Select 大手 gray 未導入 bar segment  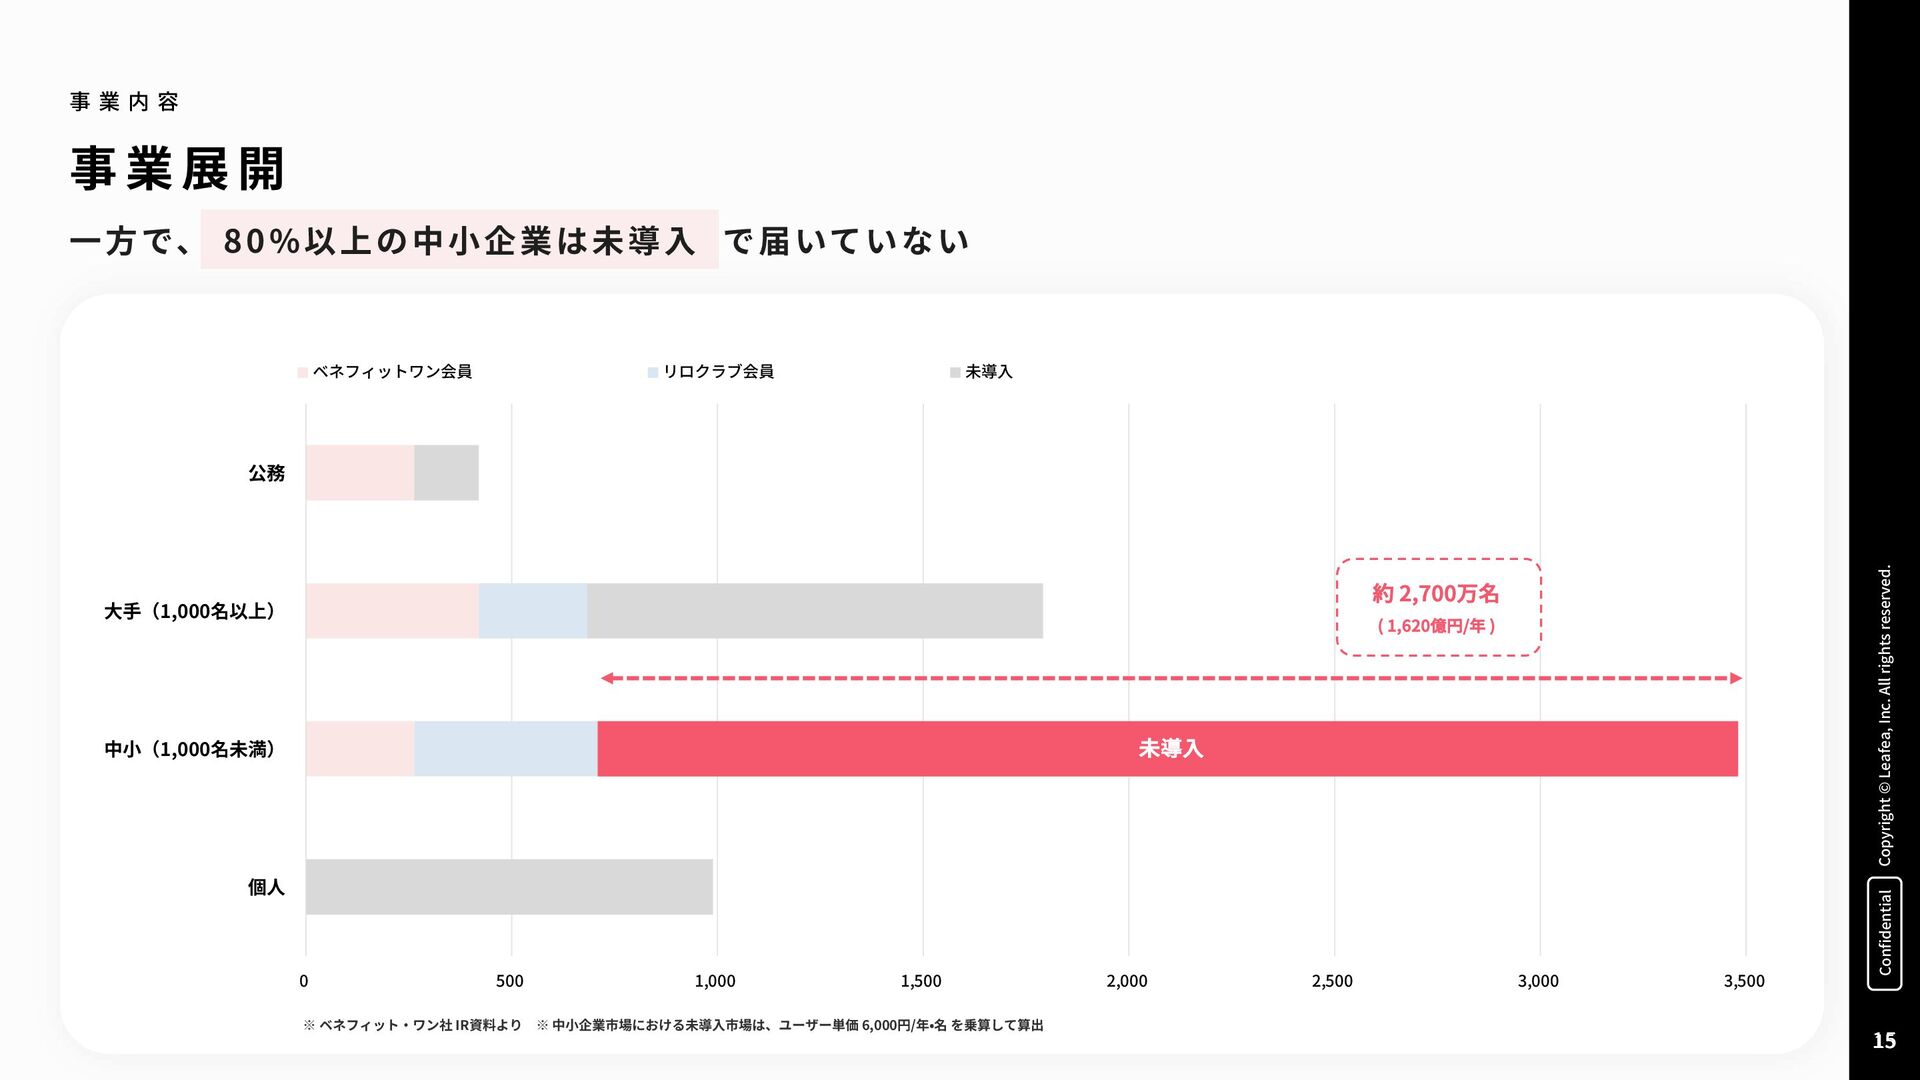[x=814, y=611]
